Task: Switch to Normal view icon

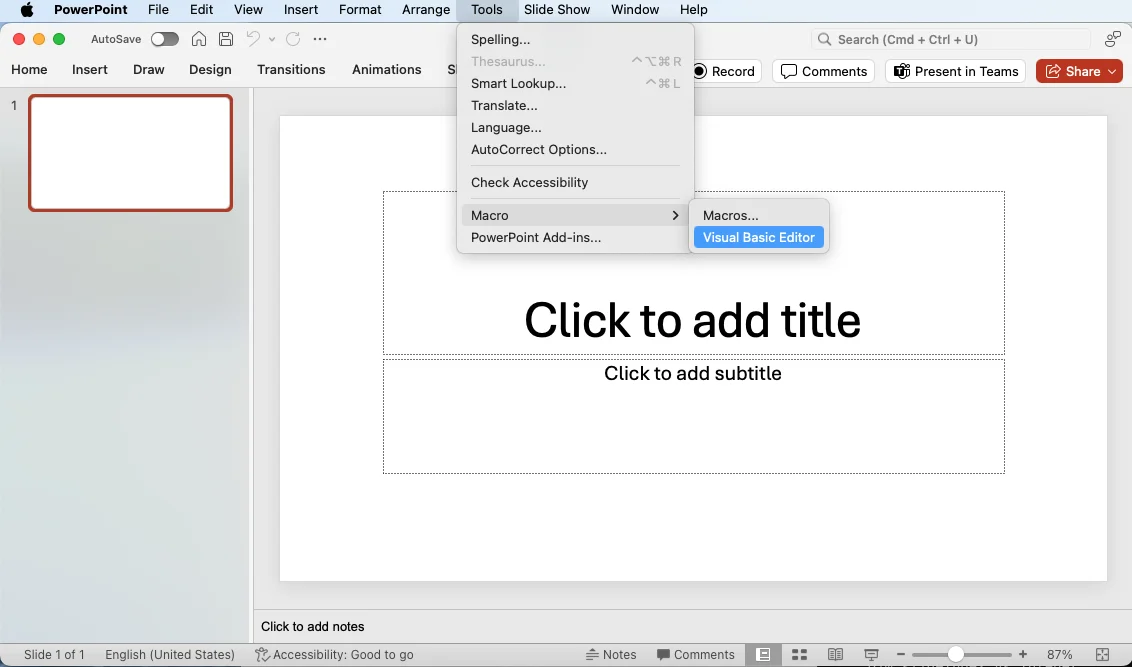Action: click(x=763, y=655)
